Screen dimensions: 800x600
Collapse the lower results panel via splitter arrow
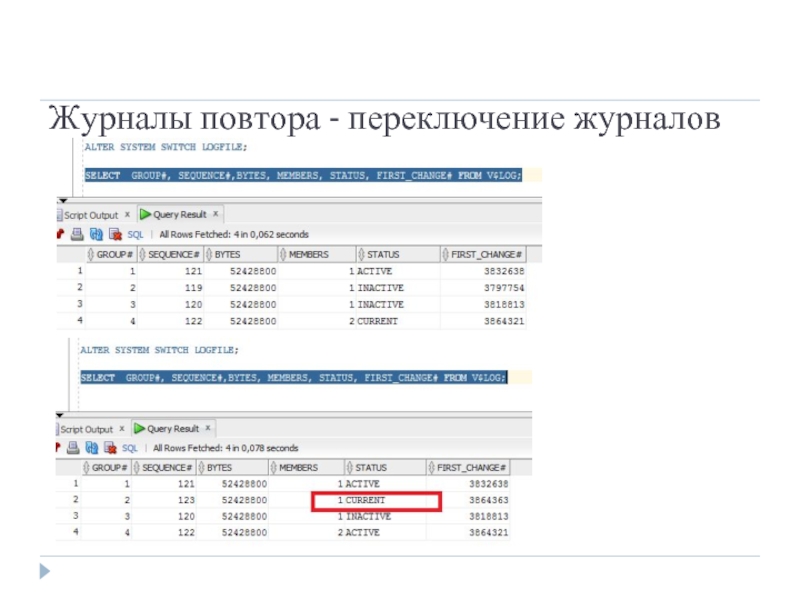pyautogui.click(x=60, y=415)
